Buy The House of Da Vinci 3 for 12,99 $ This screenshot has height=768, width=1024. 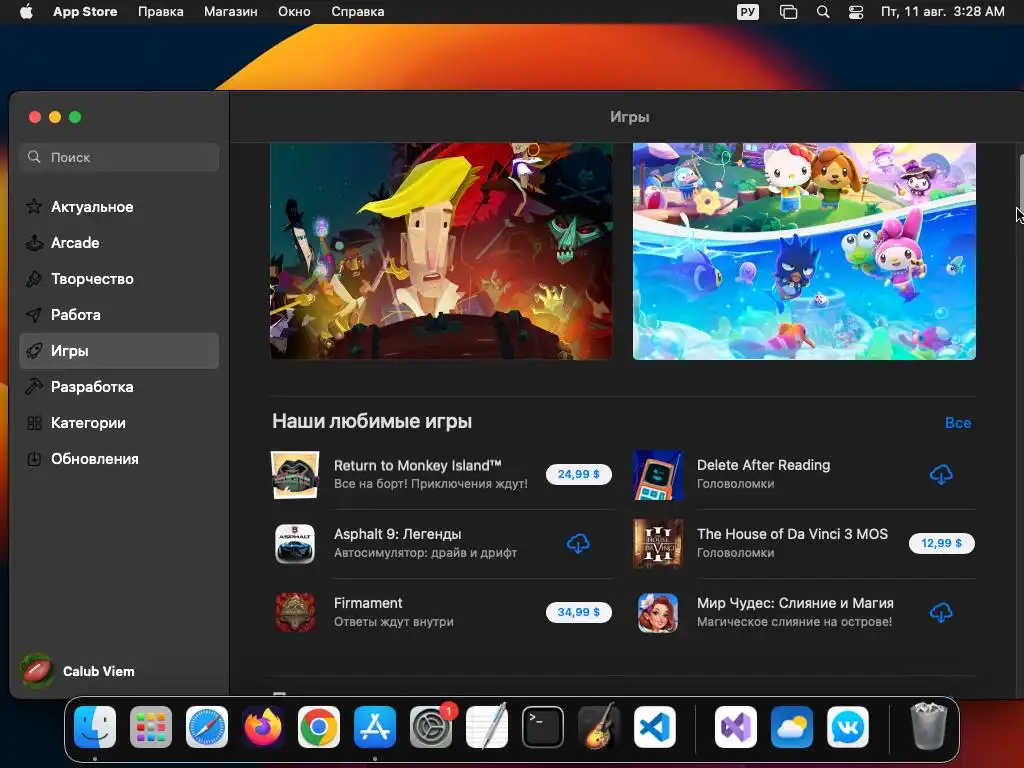(x=942, y=543)
